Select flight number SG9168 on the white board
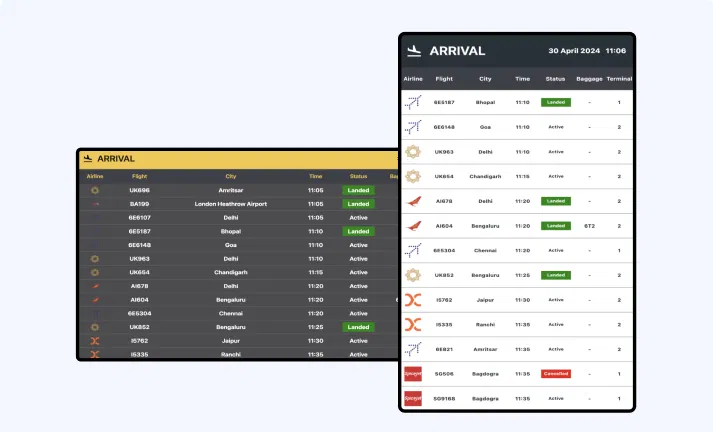The image size is (713, 432). point(444,399)
